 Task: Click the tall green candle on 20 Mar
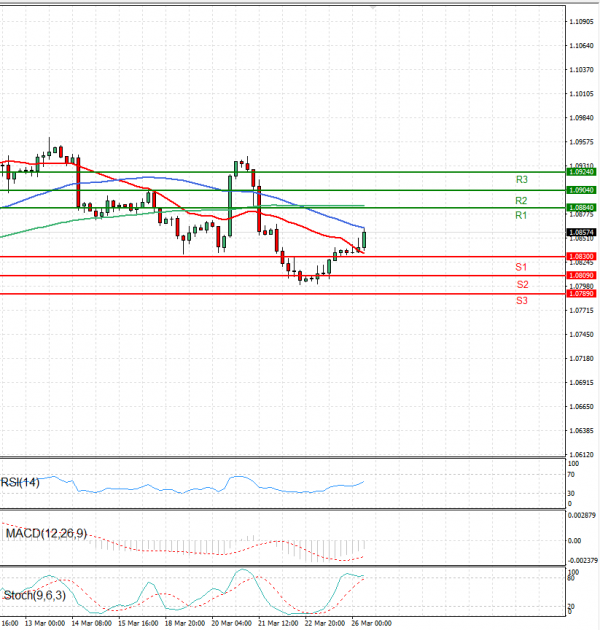pos(230,206)
